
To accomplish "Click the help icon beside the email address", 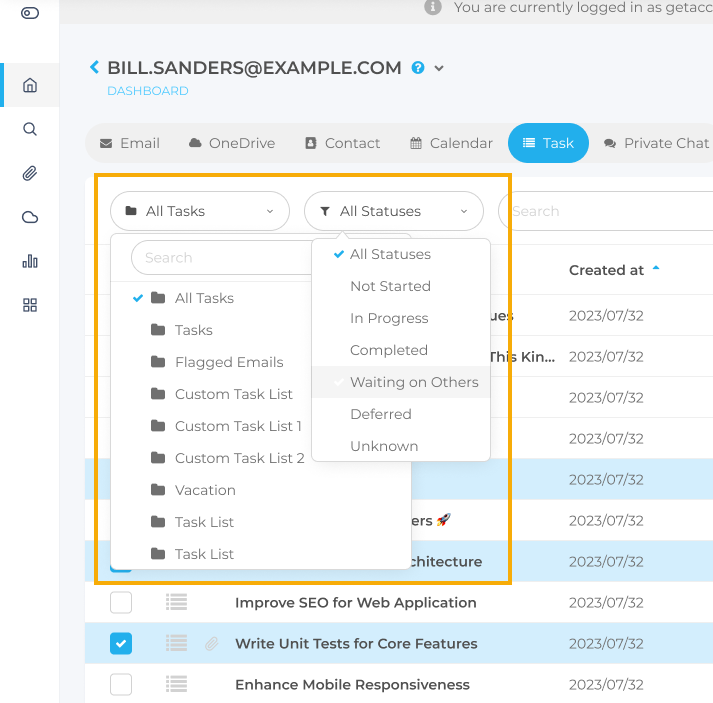I will pyautogui.click(x=418, y=68).
